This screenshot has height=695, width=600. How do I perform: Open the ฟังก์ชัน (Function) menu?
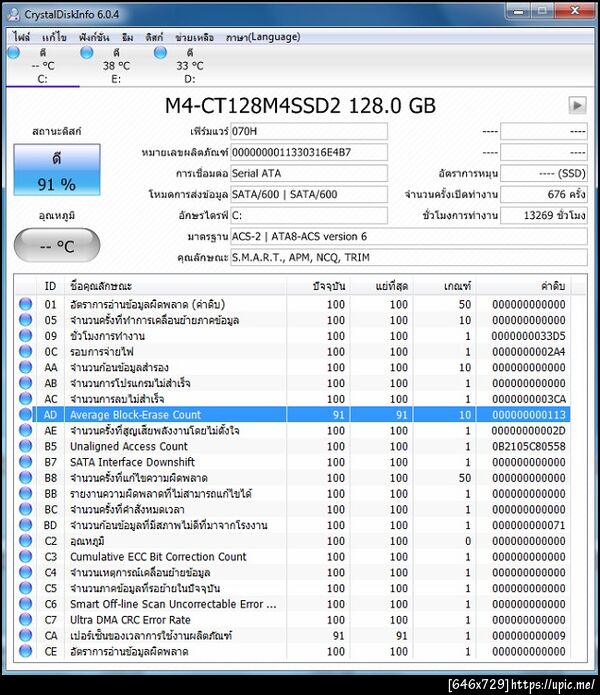(x=94, y=37)
